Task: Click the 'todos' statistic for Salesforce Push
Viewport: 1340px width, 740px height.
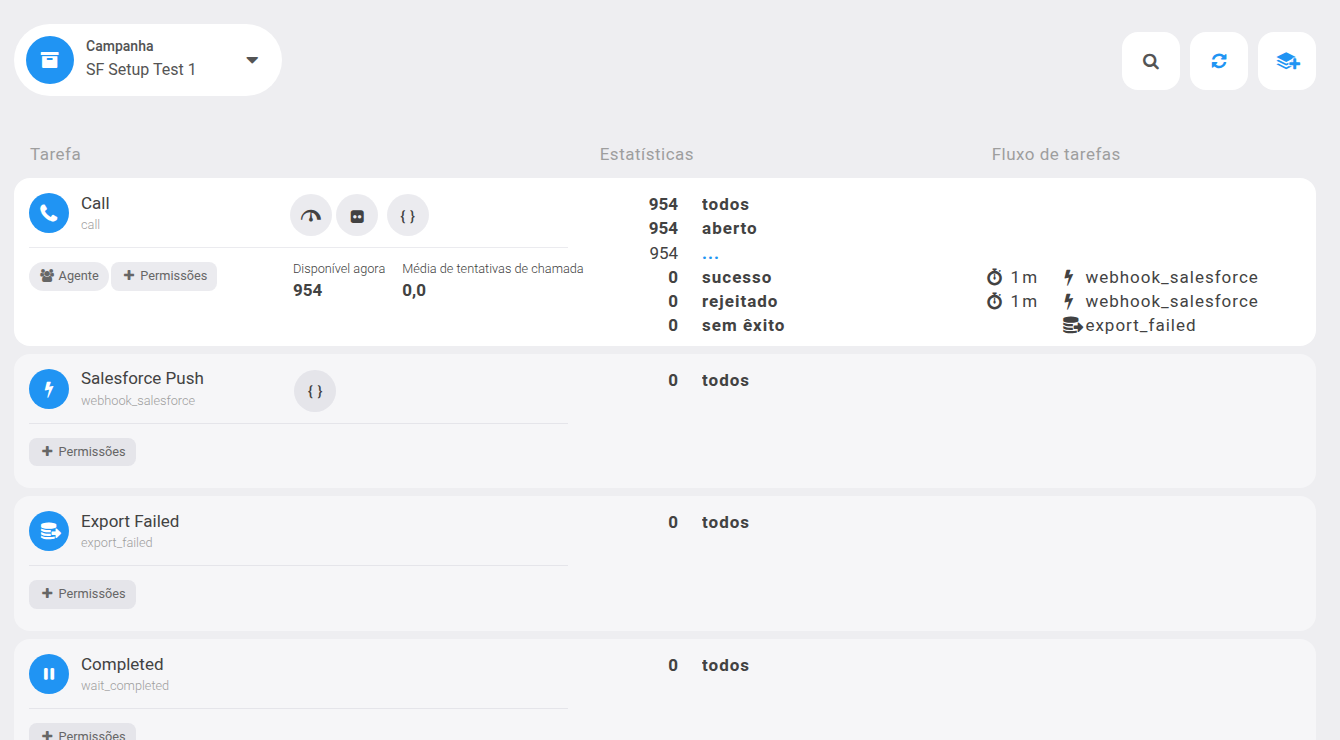Action: (725, 380)
